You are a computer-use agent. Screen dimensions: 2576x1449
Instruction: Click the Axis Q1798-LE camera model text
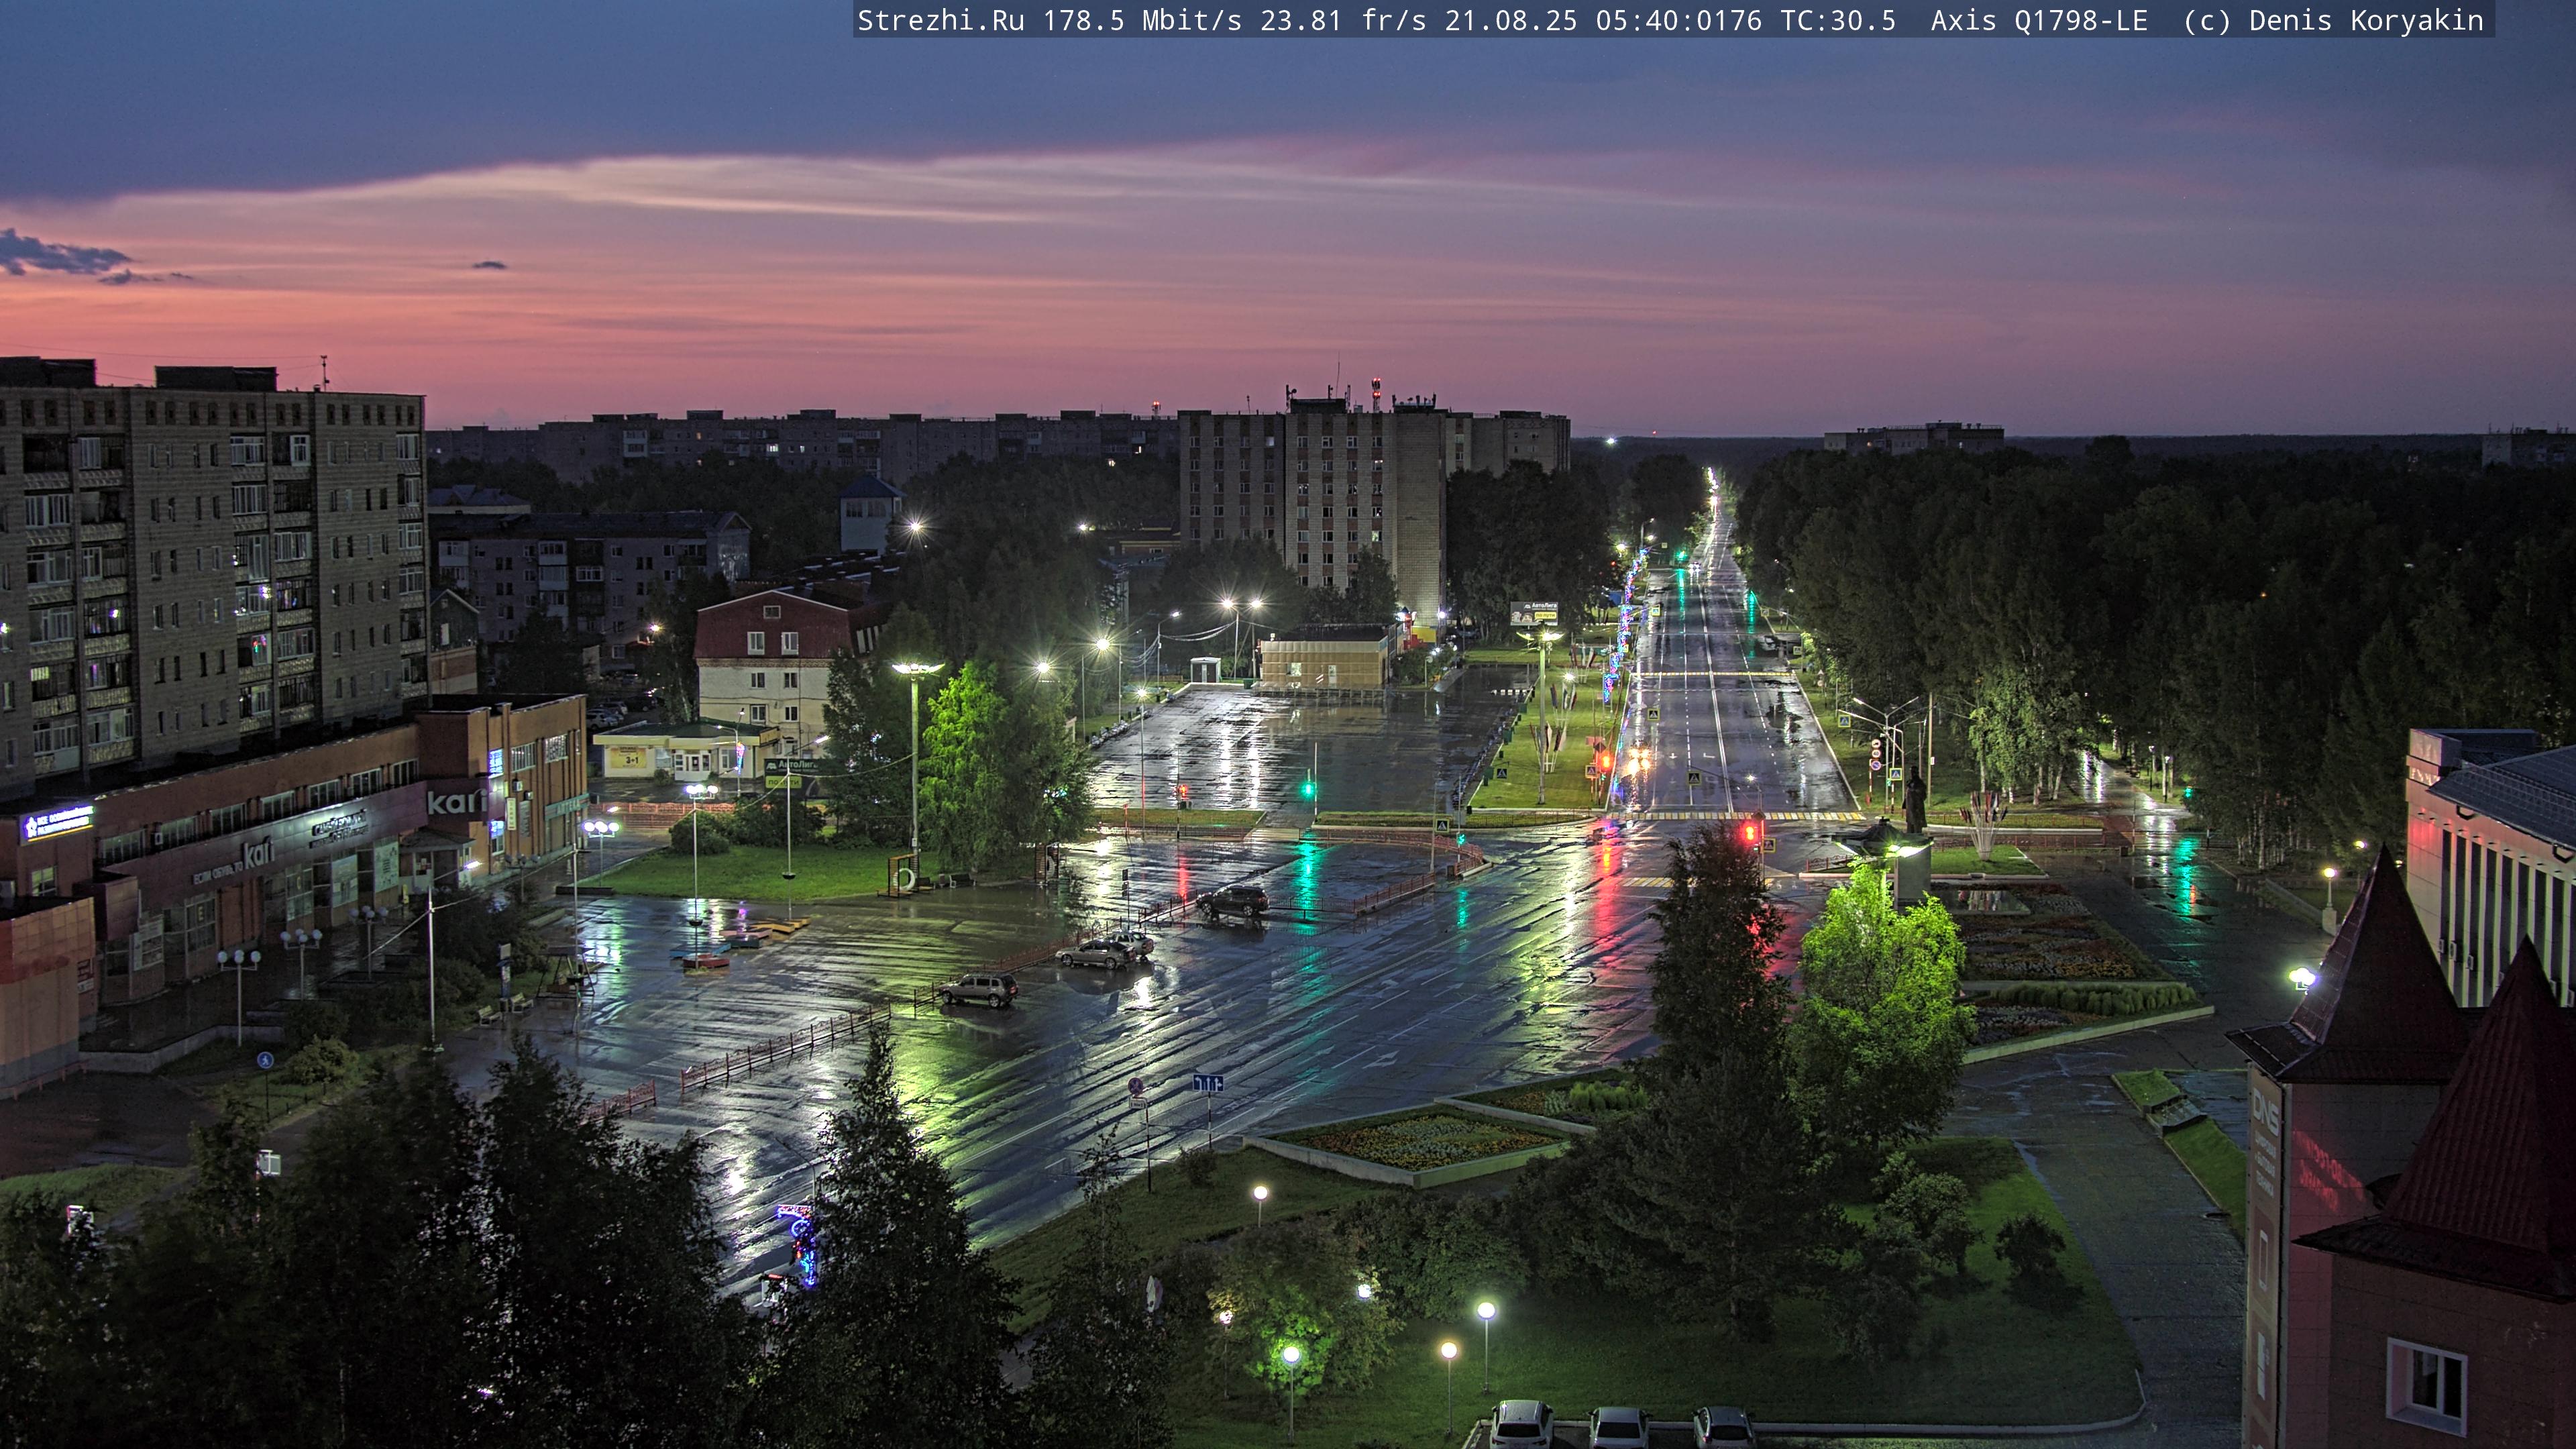[2039, 21]
